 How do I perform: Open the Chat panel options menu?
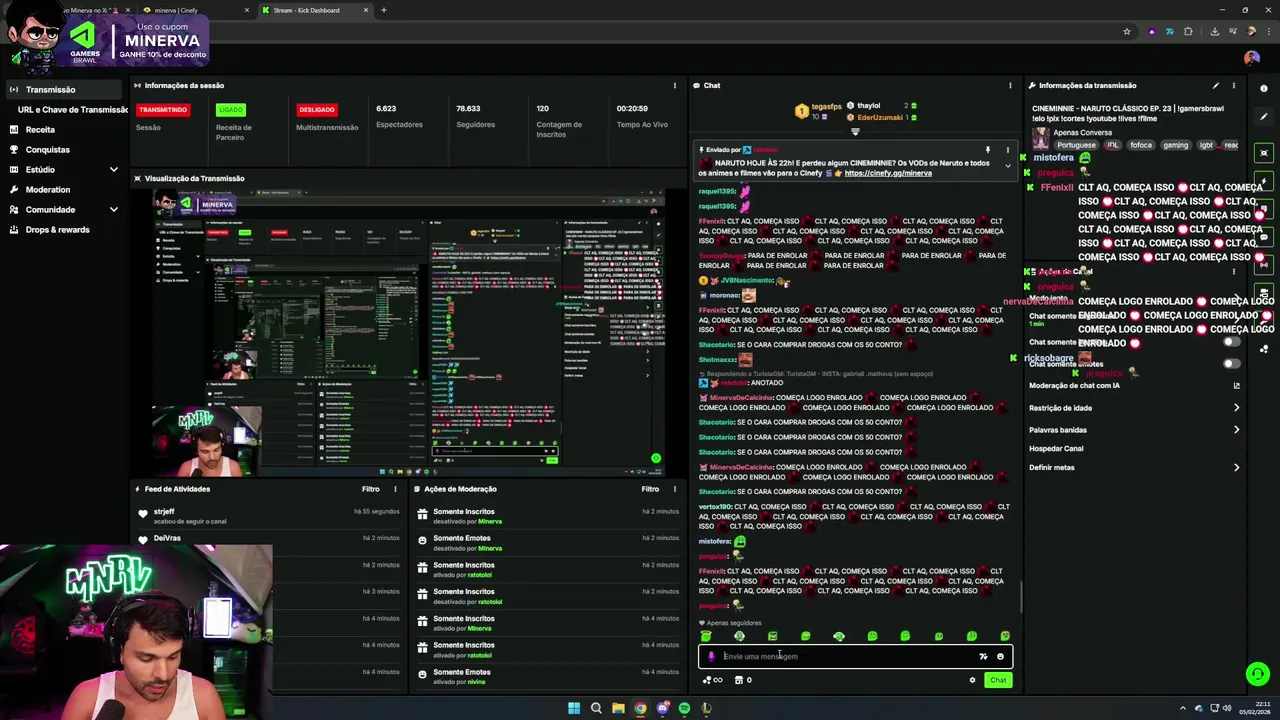[x=1010, y=85]
